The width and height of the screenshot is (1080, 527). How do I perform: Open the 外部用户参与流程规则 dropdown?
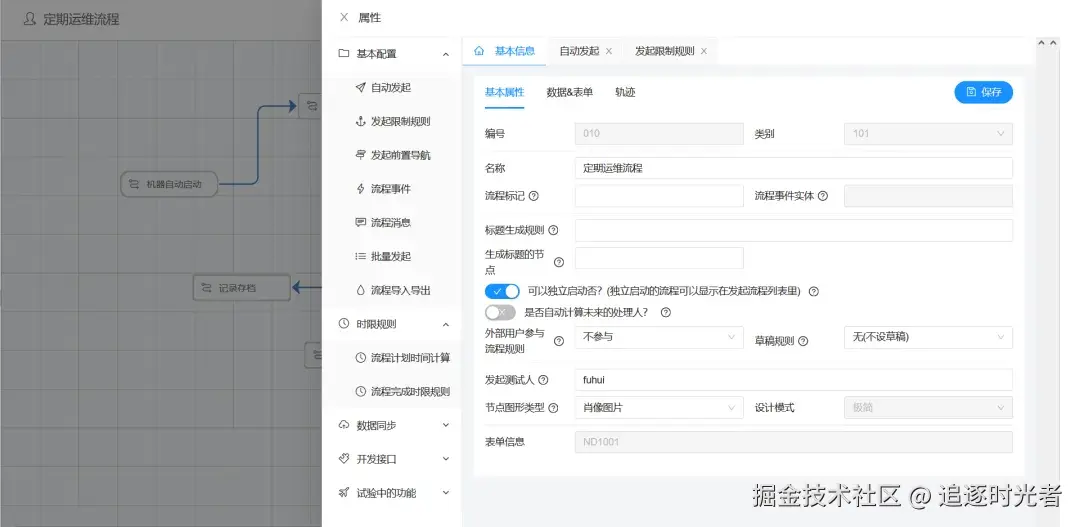click(x=659, y=338)
